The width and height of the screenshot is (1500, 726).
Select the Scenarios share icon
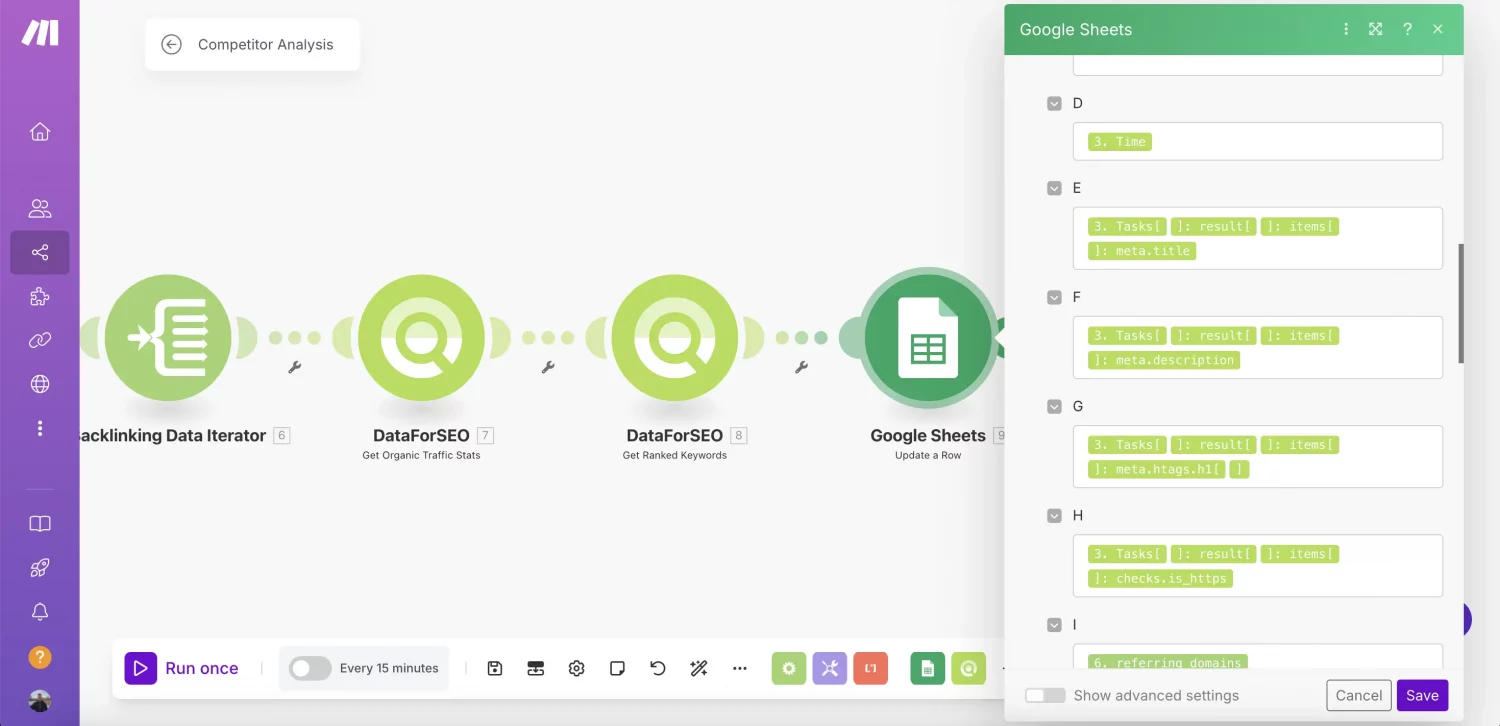[40, 253]
